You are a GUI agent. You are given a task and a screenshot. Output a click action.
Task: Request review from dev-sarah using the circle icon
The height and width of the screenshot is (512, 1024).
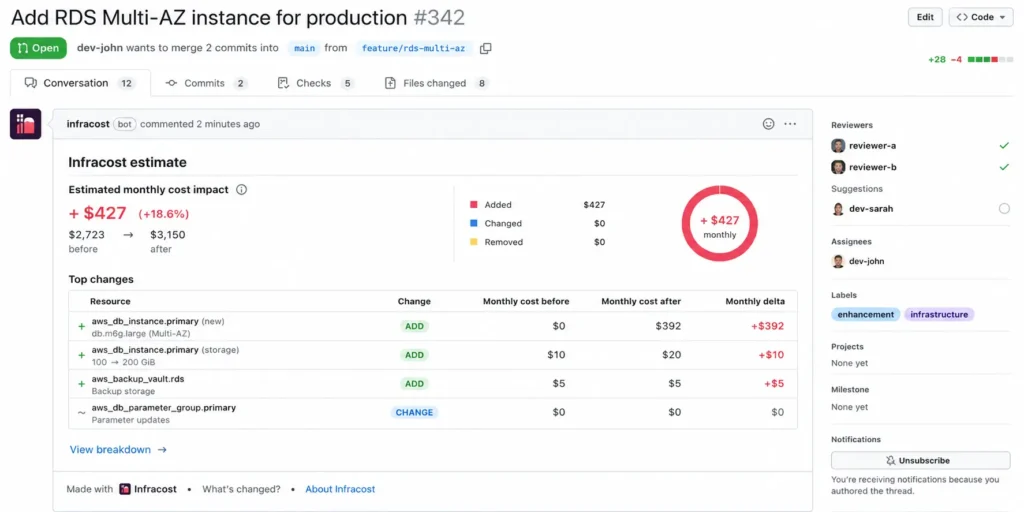tap(1004, 209)
